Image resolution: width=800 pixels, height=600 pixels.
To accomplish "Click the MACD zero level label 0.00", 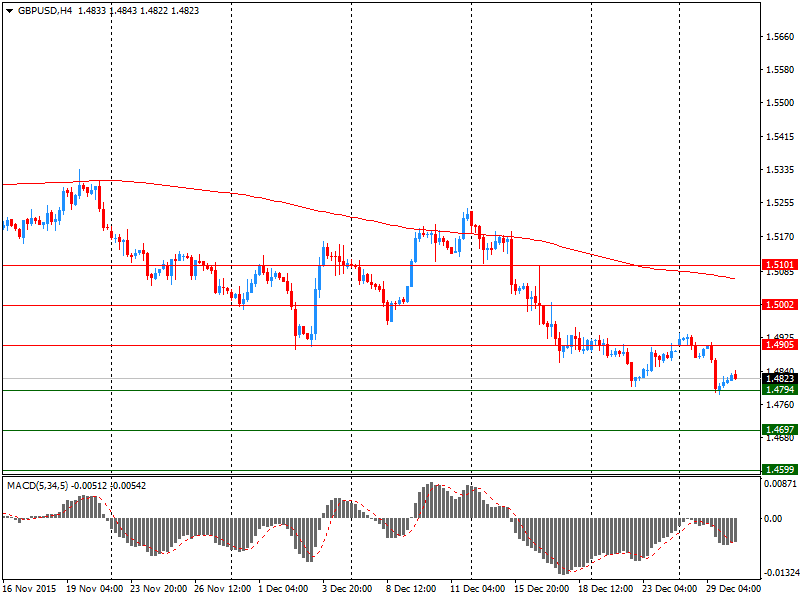I will [773, 518].
